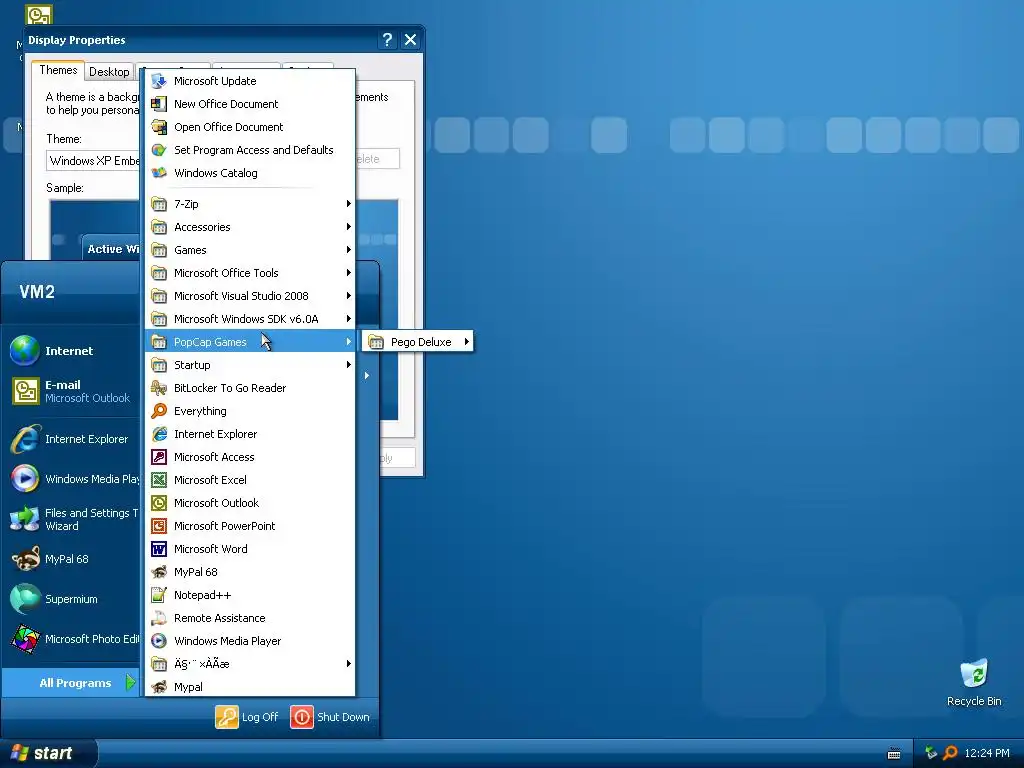Open Windows Catalog entry
Screen dimensions: 1024x768
click(x=250, y=173)
